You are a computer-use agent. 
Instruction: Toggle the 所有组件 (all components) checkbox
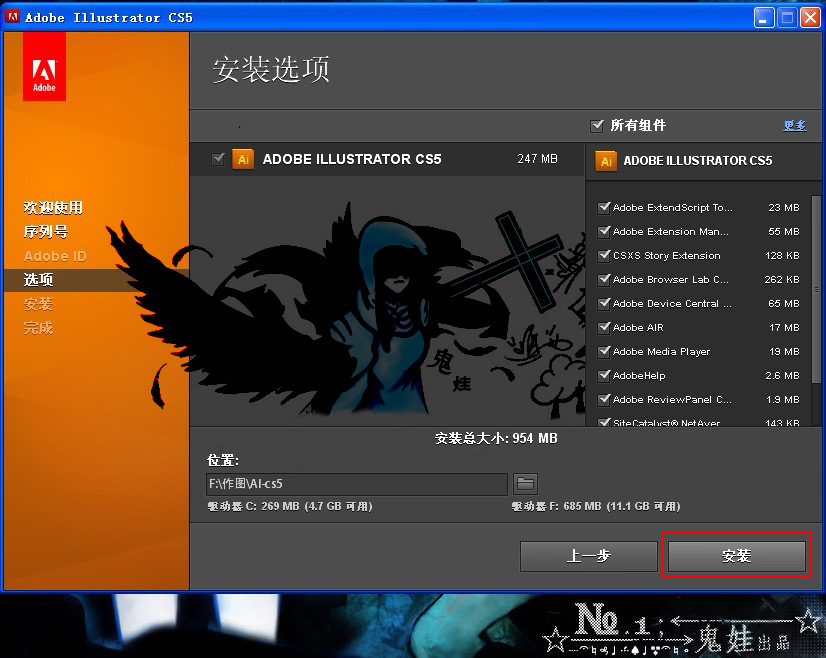tap(597, 126)
